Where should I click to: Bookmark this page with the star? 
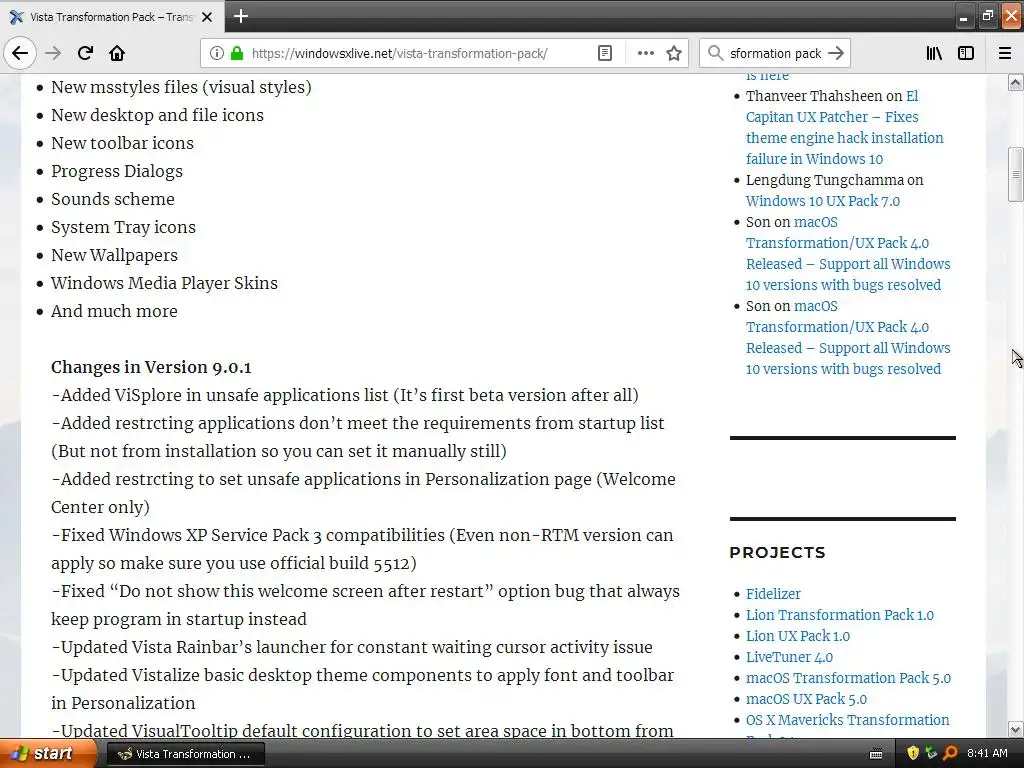coord(674,53)
